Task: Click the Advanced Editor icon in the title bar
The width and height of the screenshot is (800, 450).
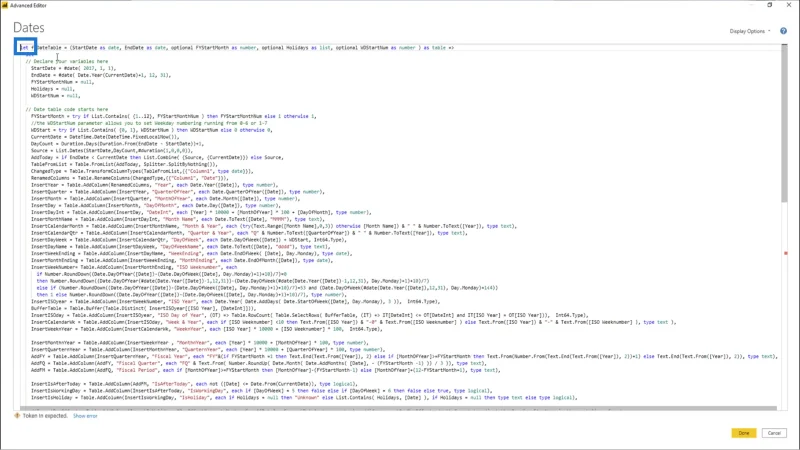Action: [5, 5]
